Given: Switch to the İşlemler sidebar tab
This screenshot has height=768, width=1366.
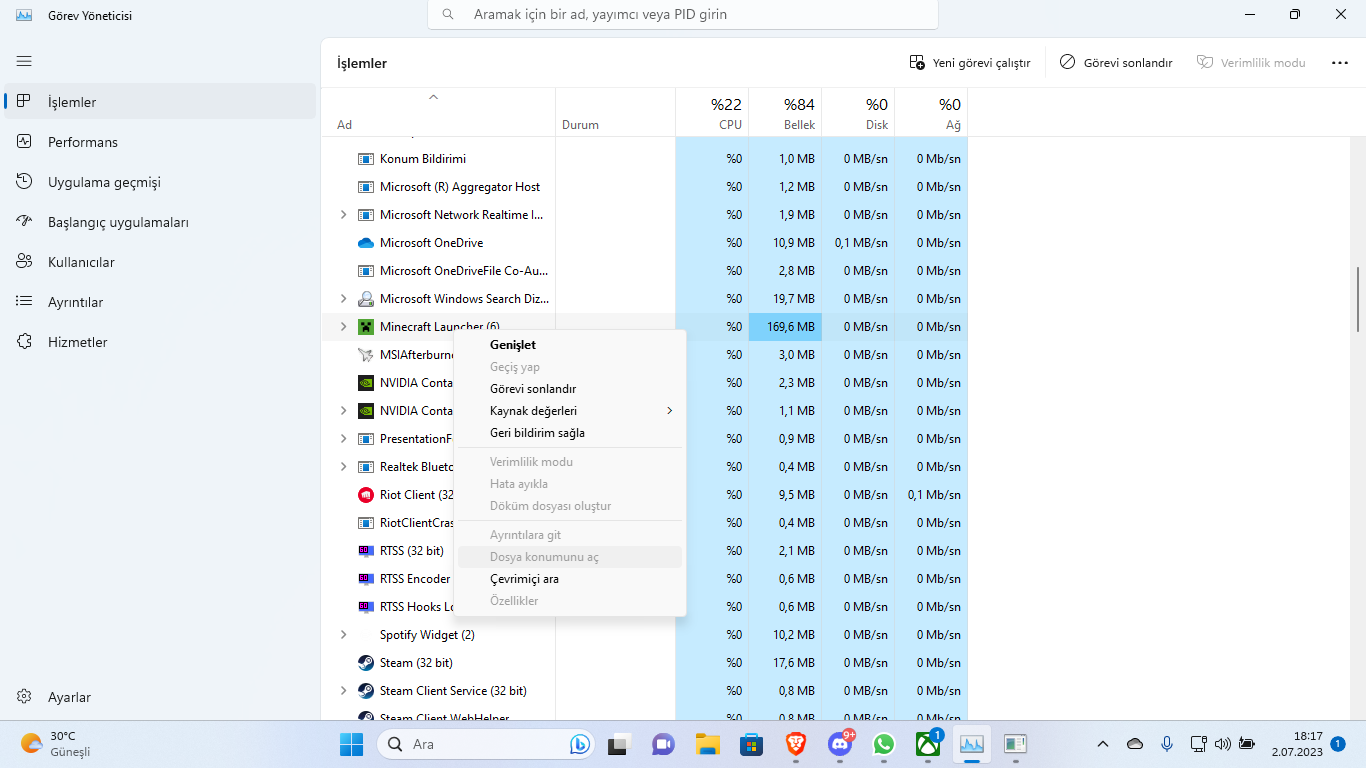Looking at the screenshot, I should tap(160, 102).
